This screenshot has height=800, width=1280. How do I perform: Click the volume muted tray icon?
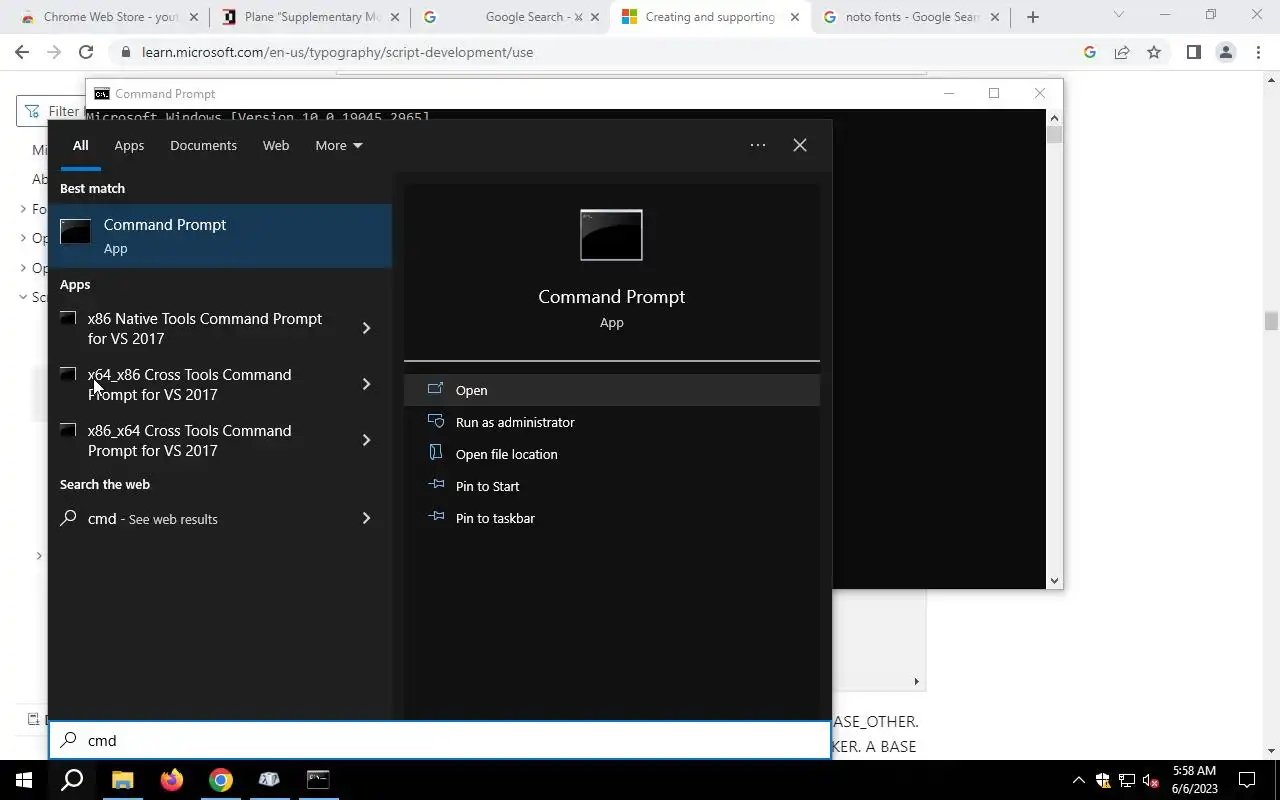click(1151, 780)
